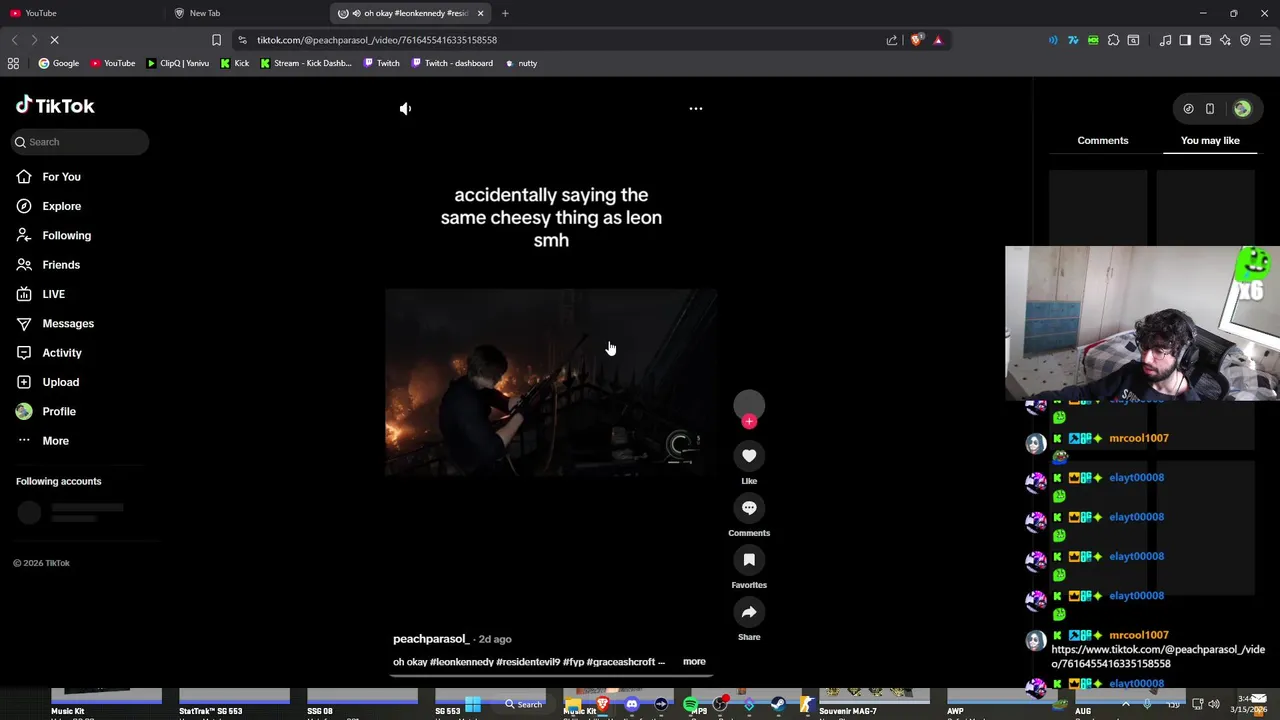Screen dimensions: 1280x720
Task: Open Brave Rewards triangle icon
Action: coord(938,40)
